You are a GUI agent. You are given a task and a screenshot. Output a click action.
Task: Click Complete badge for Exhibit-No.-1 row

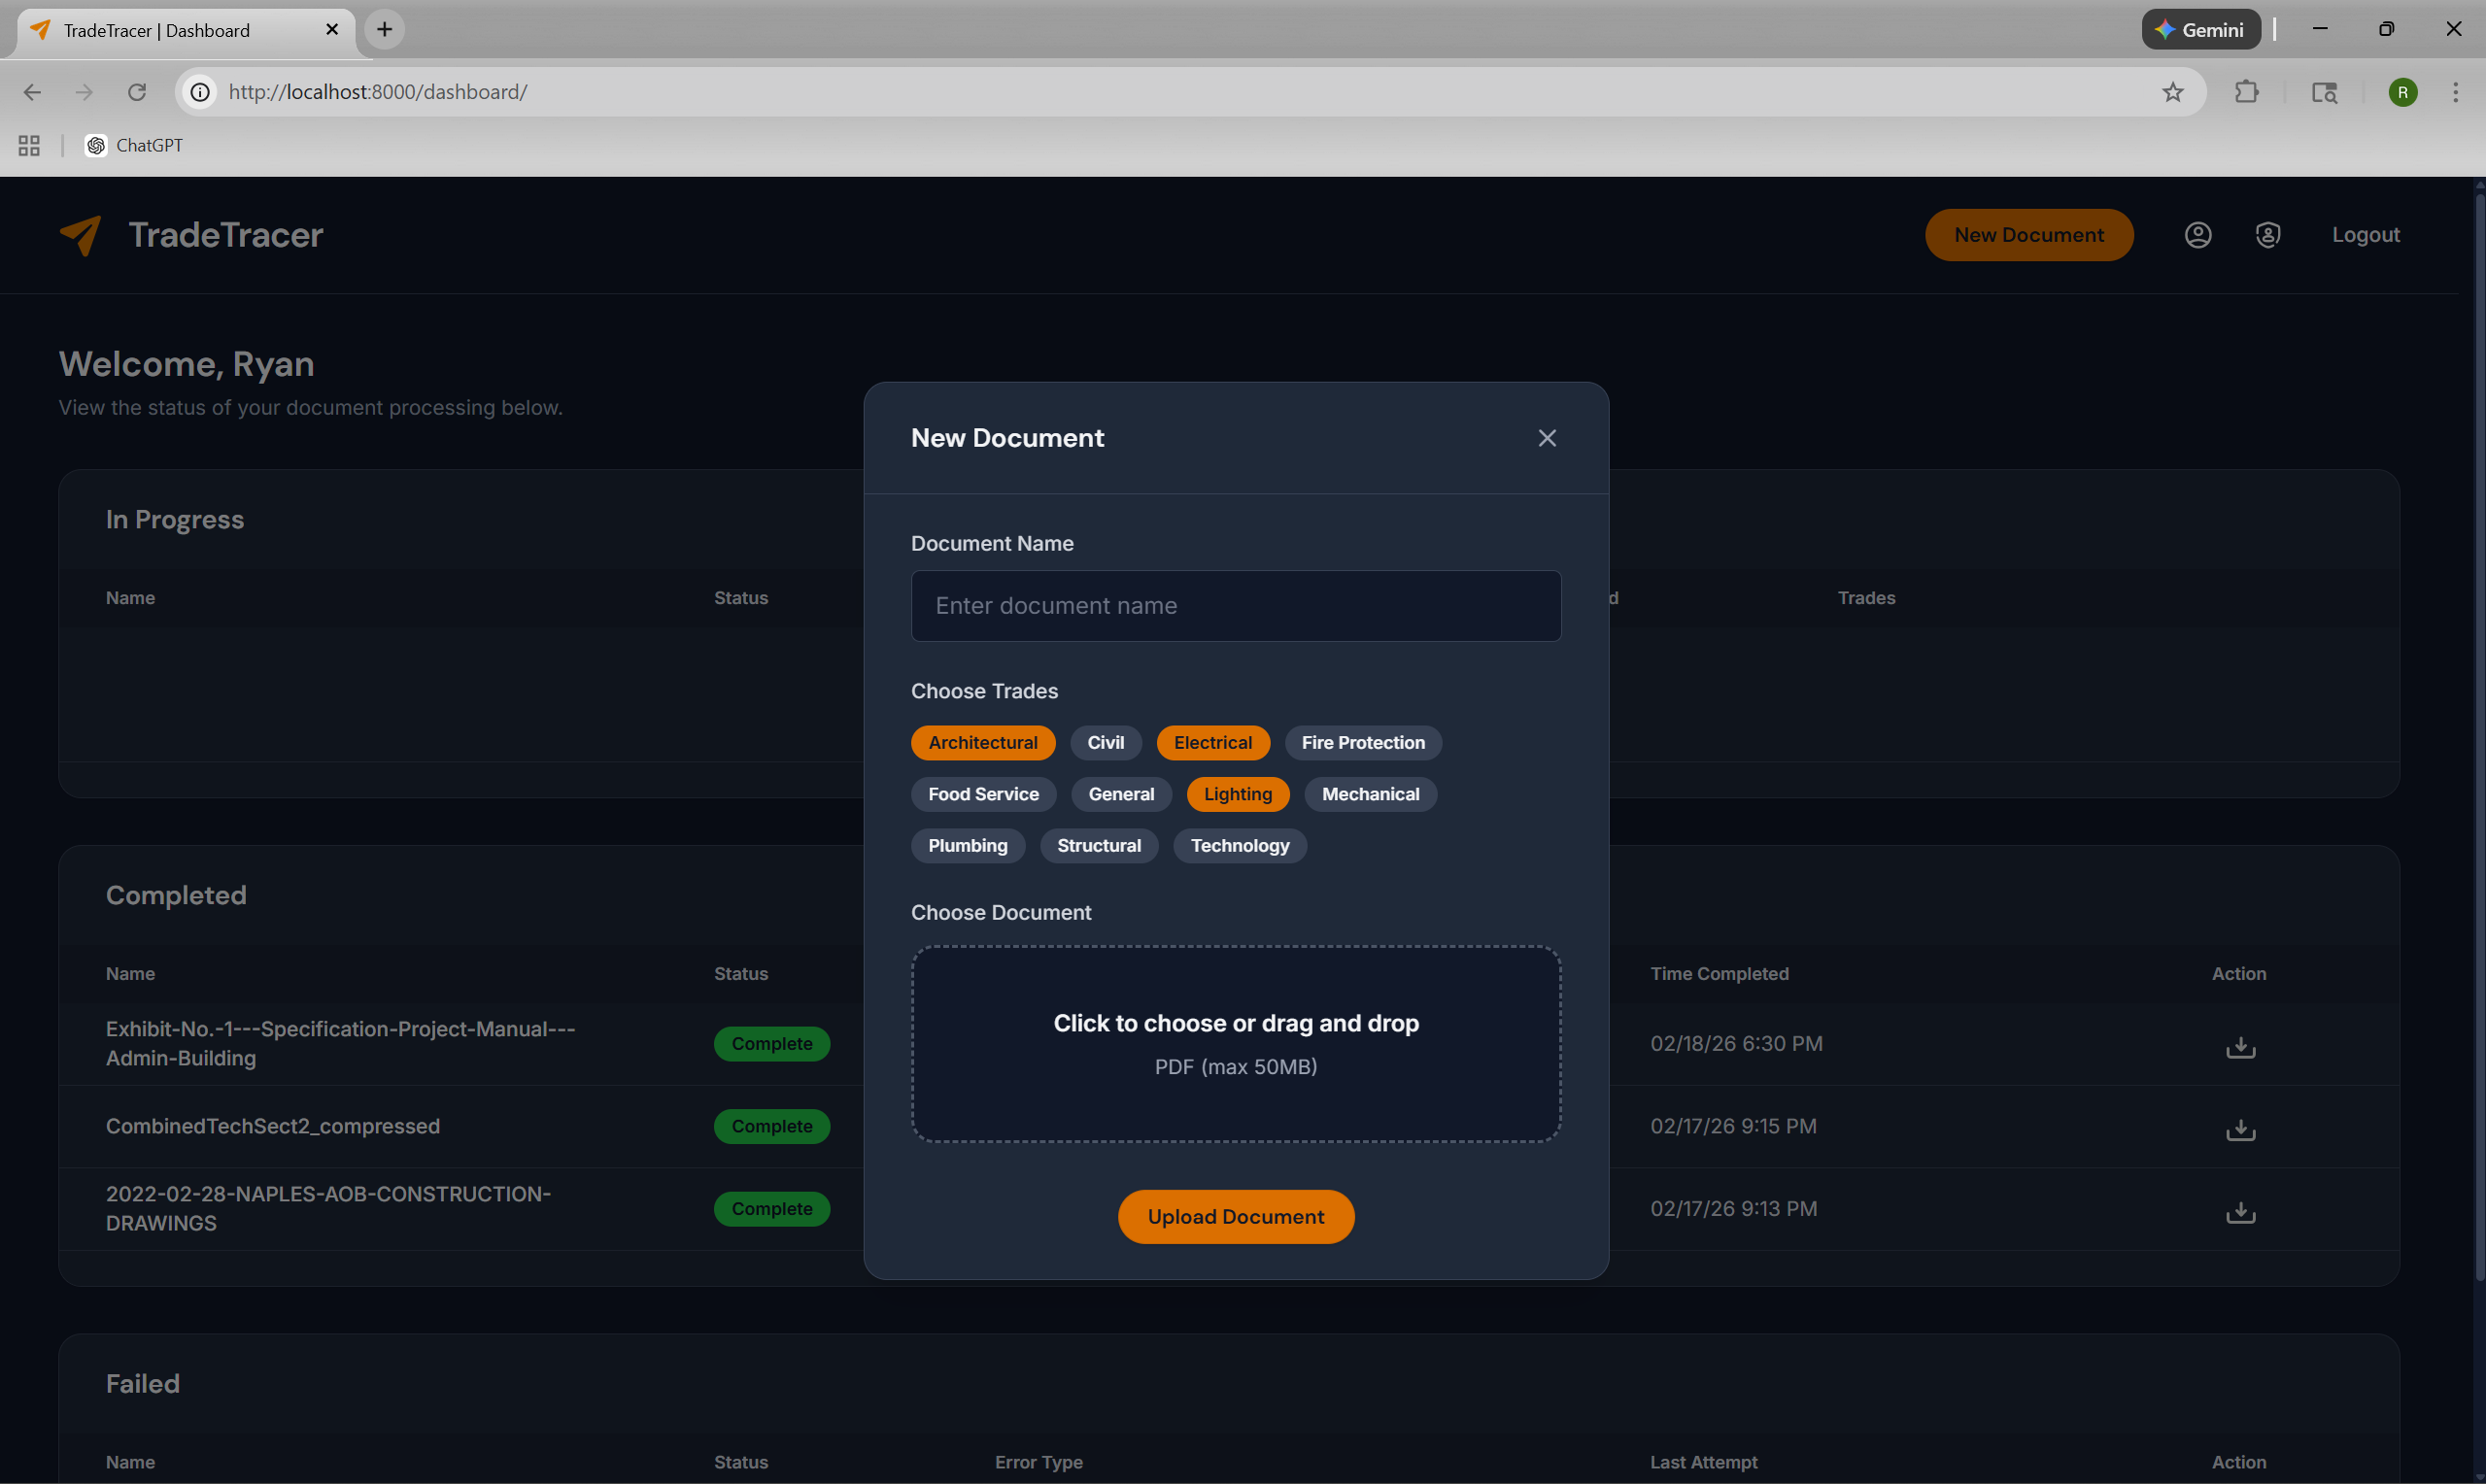click(772, 1044)
